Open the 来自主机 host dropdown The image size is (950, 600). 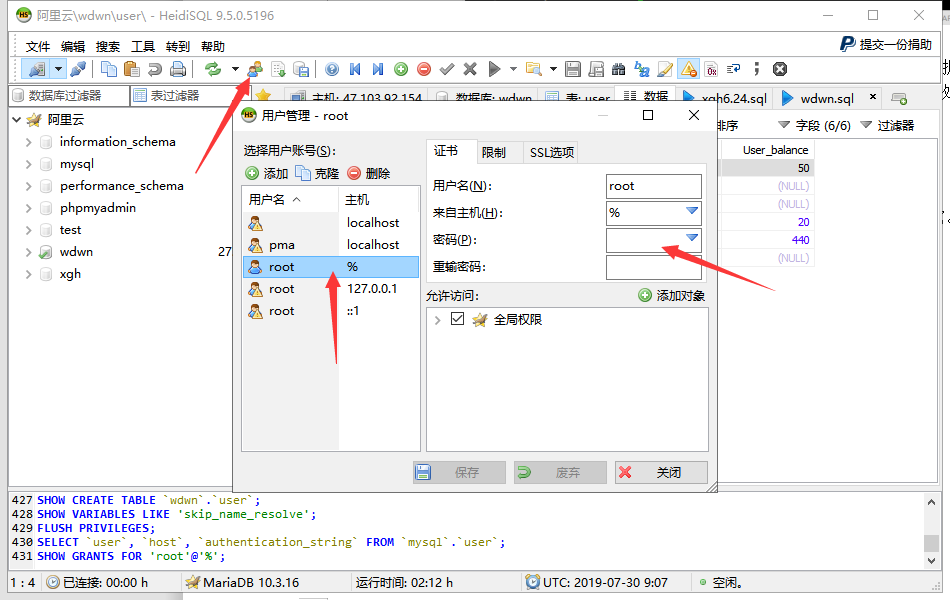pyautogui.click(x=692, y=212)
